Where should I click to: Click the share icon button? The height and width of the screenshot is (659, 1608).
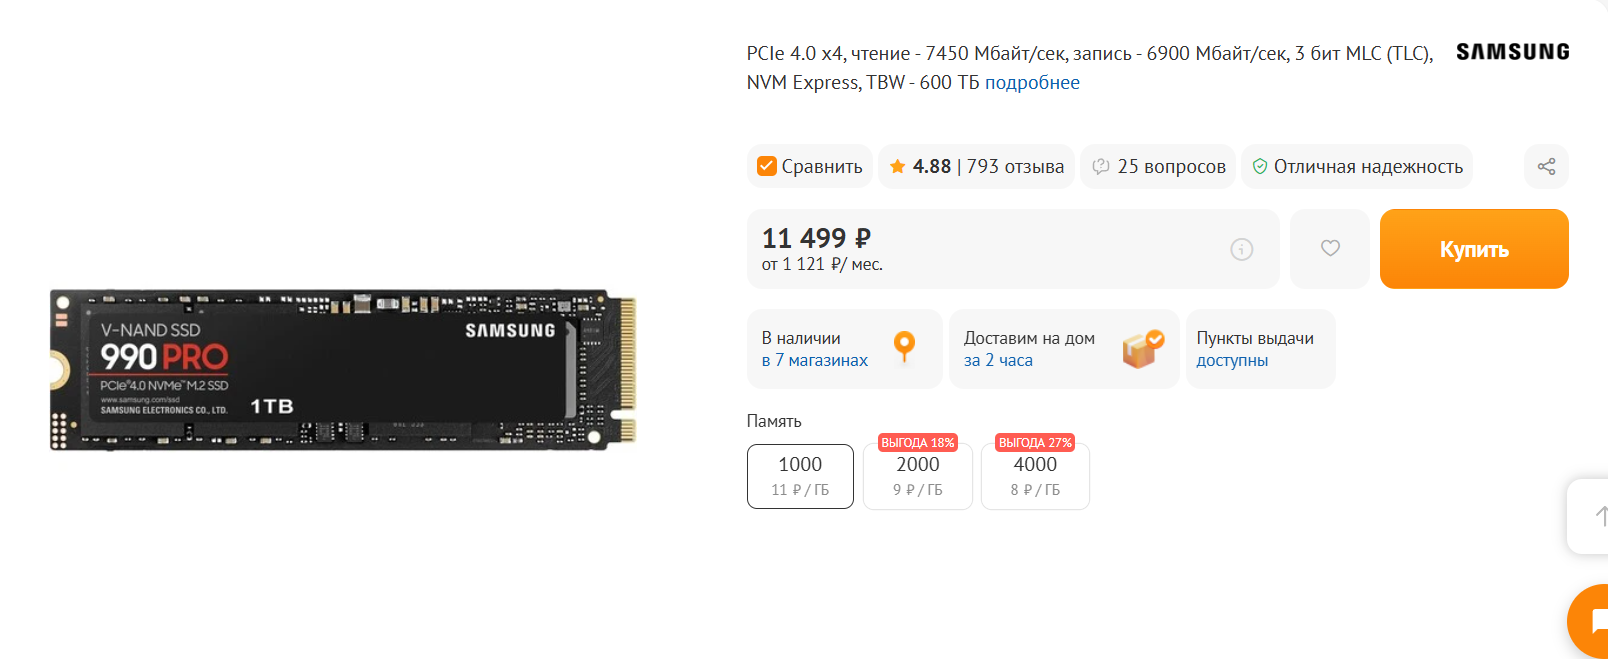pos(1546,166)
